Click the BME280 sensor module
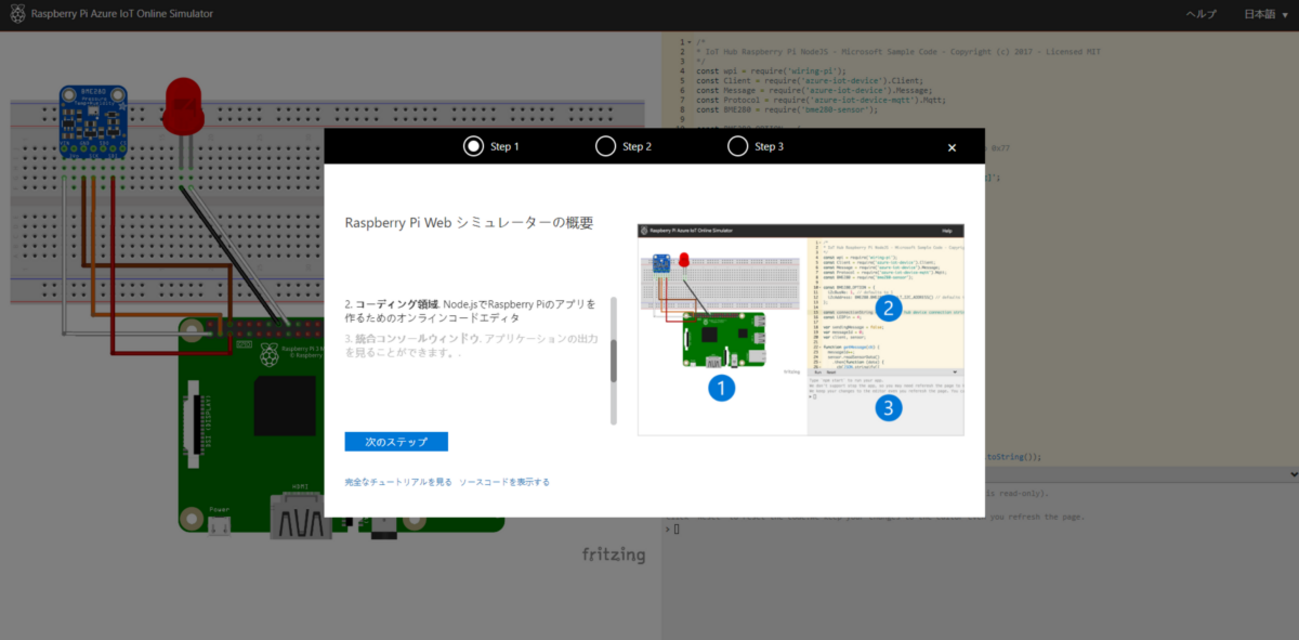Screen dimensions: 1299x640 93,122
